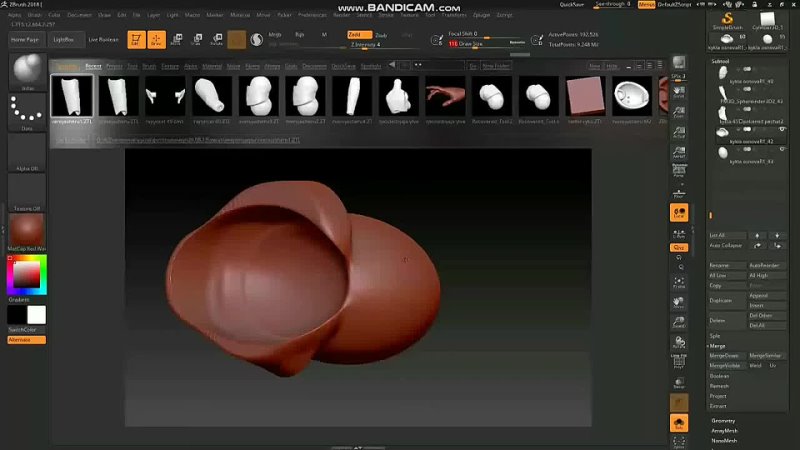
Task: Select the SimpleBrush tool icon
Action: [728, 21]
